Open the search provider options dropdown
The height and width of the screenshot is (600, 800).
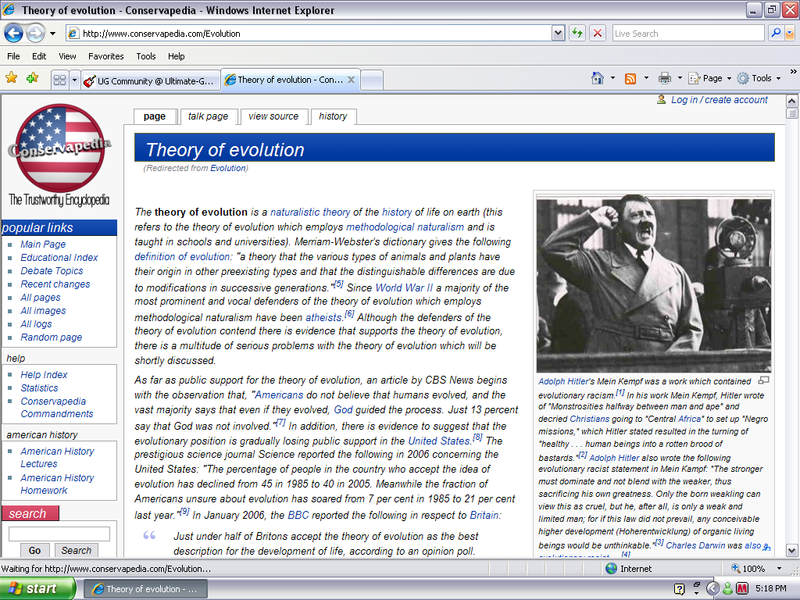point(790,33)
